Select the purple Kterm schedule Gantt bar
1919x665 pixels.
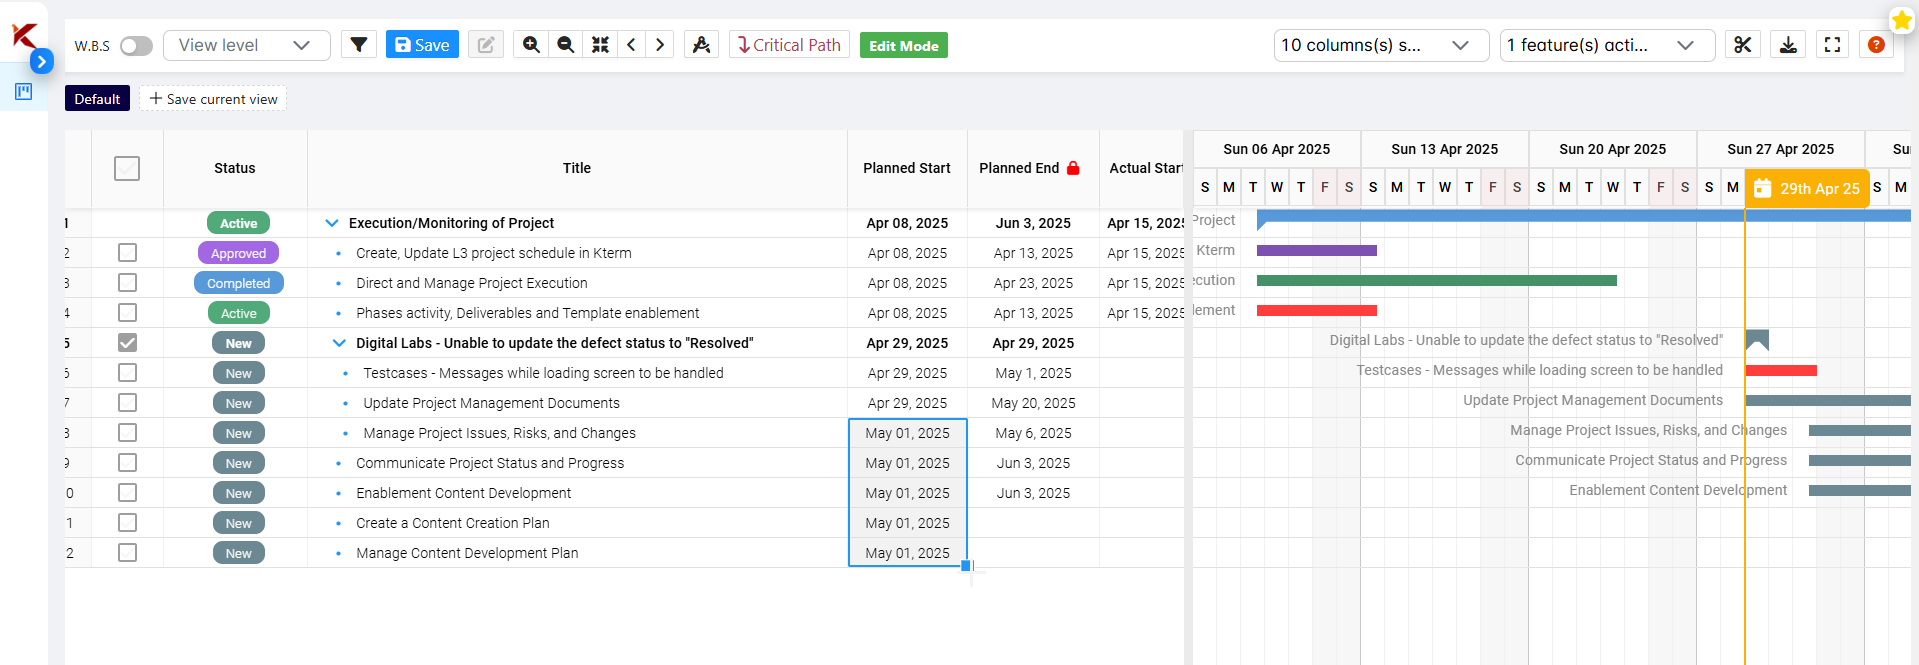point(1317,251)
